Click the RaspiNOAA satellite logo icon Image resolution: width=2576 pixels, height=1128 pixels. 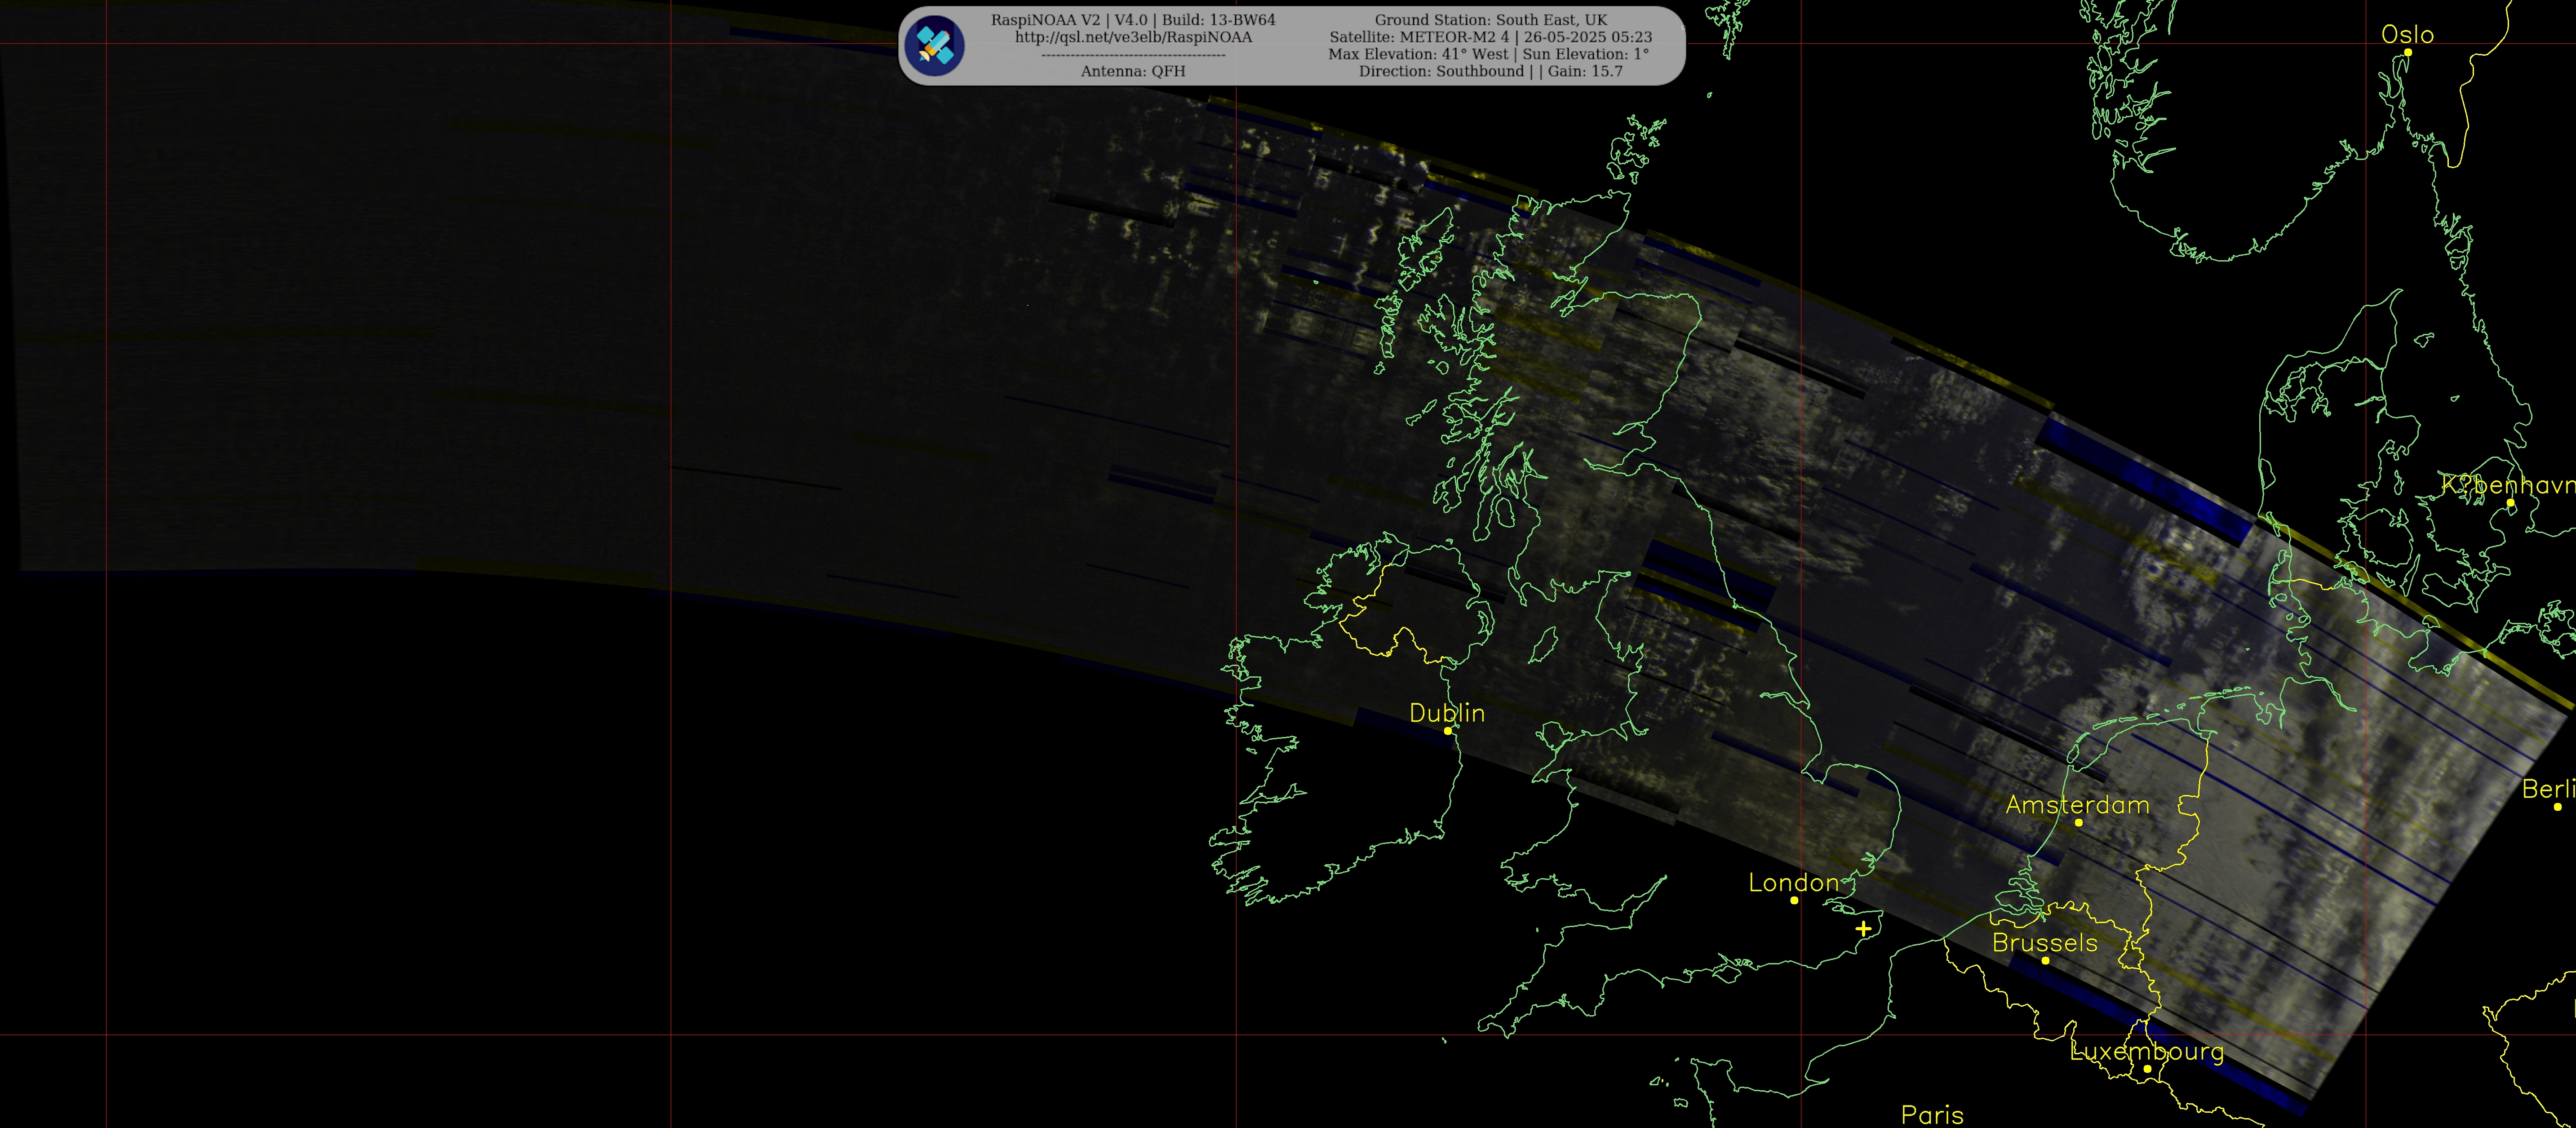[x=934, y=45]
